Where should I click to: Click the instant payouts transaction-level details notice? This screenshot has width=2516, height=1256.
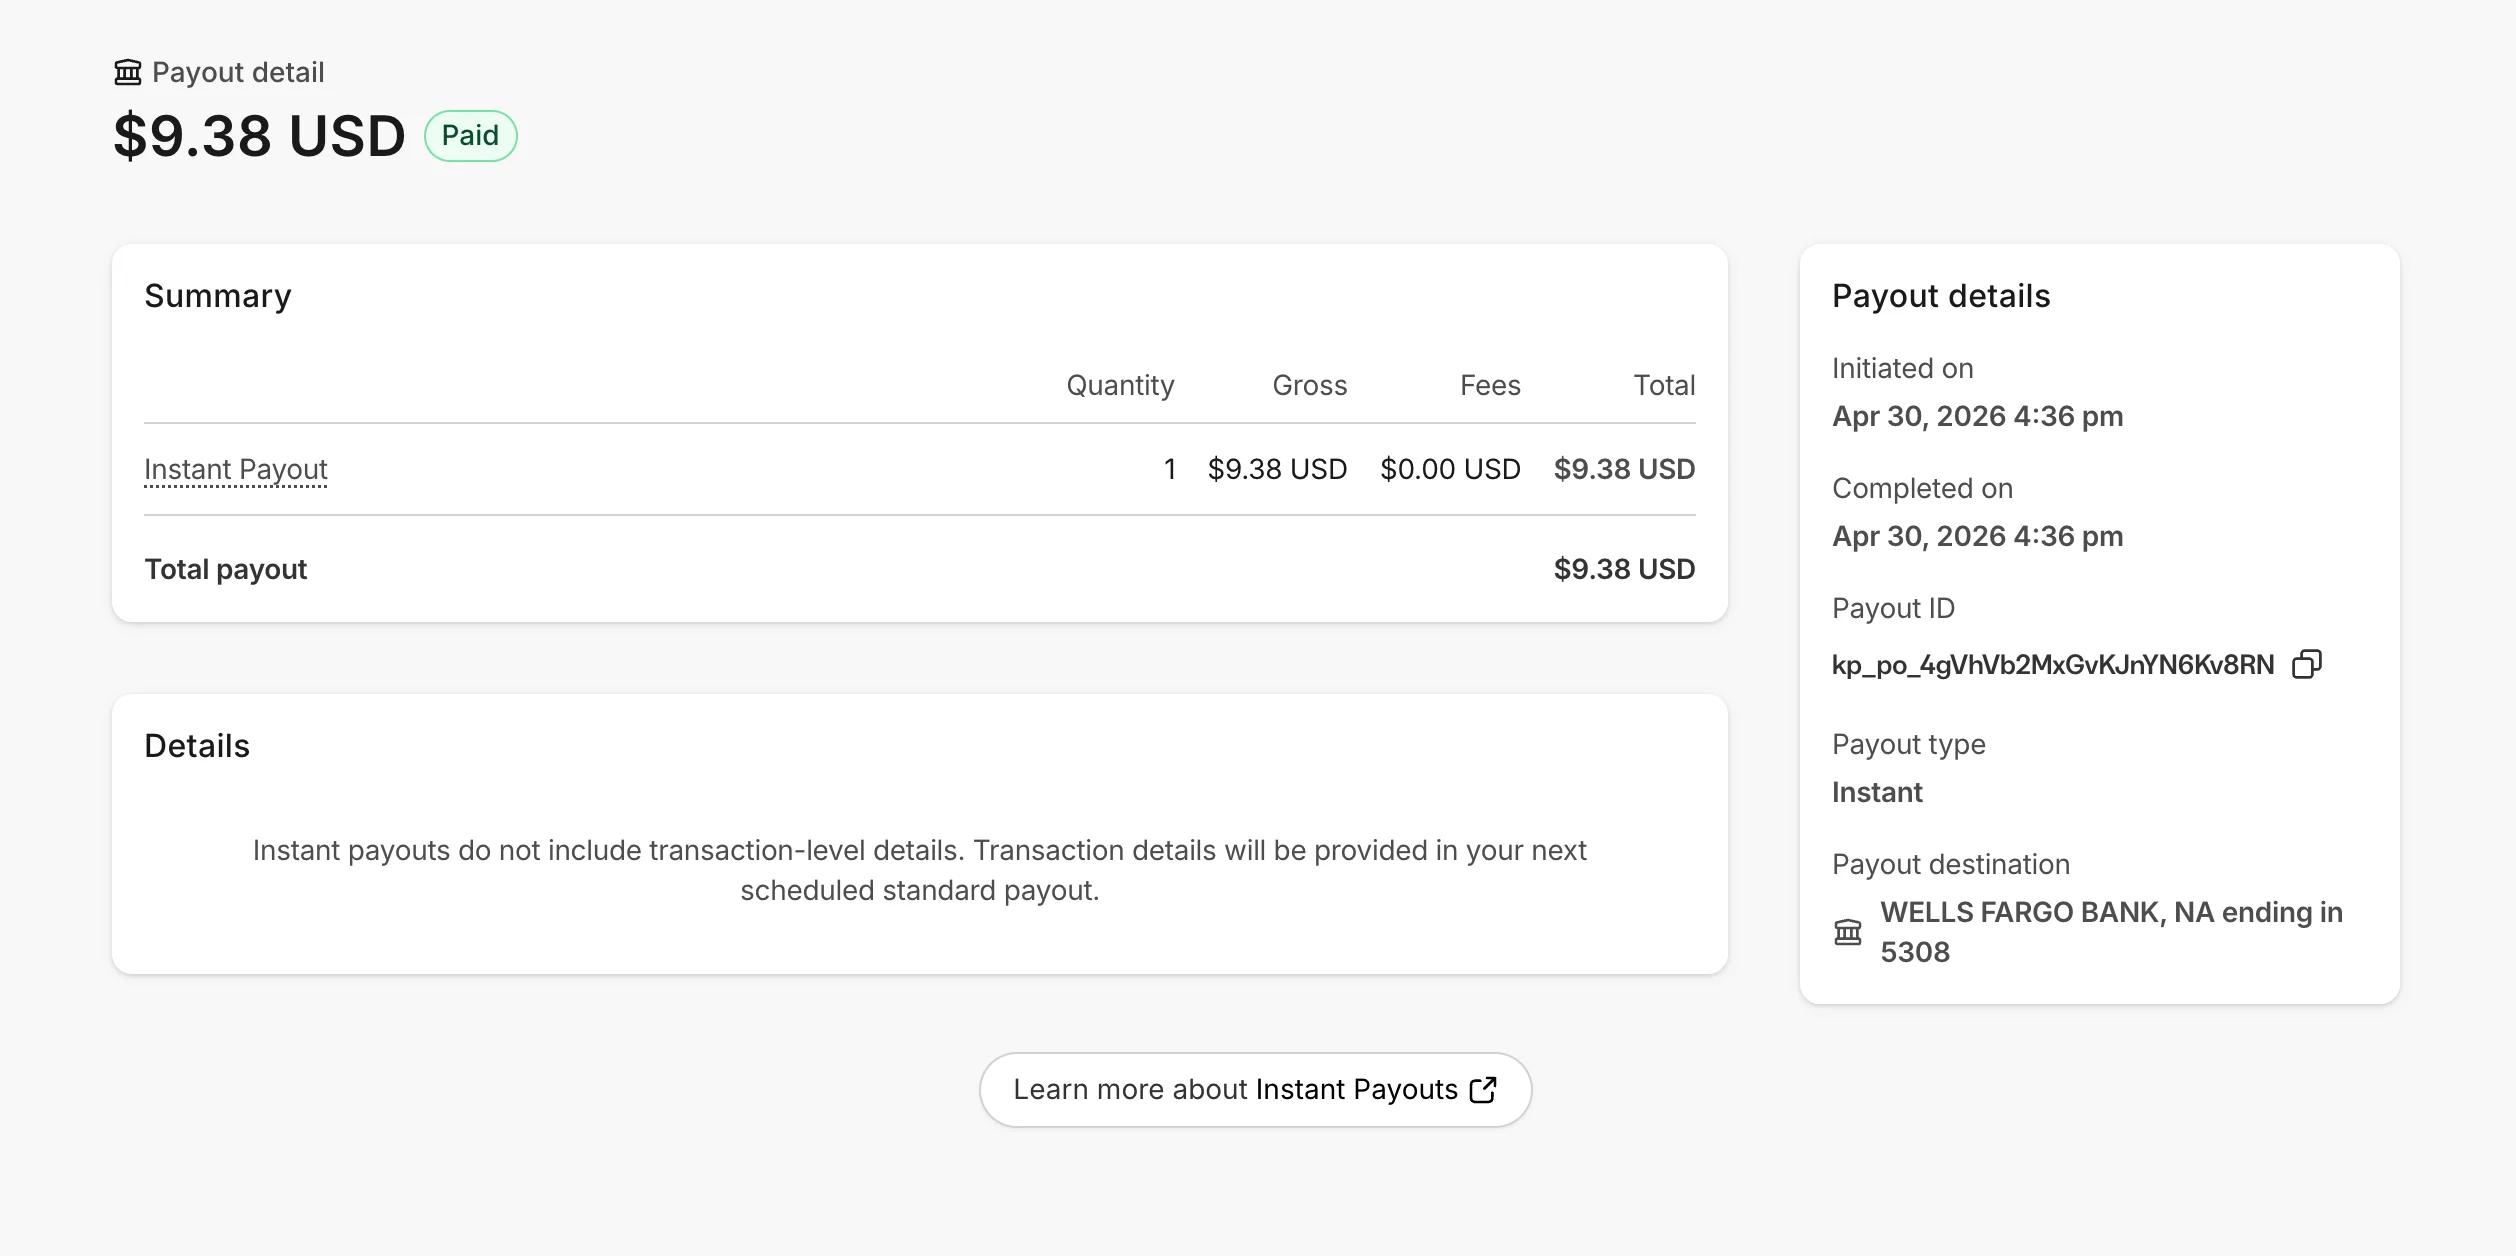click(x=919, y=870)
